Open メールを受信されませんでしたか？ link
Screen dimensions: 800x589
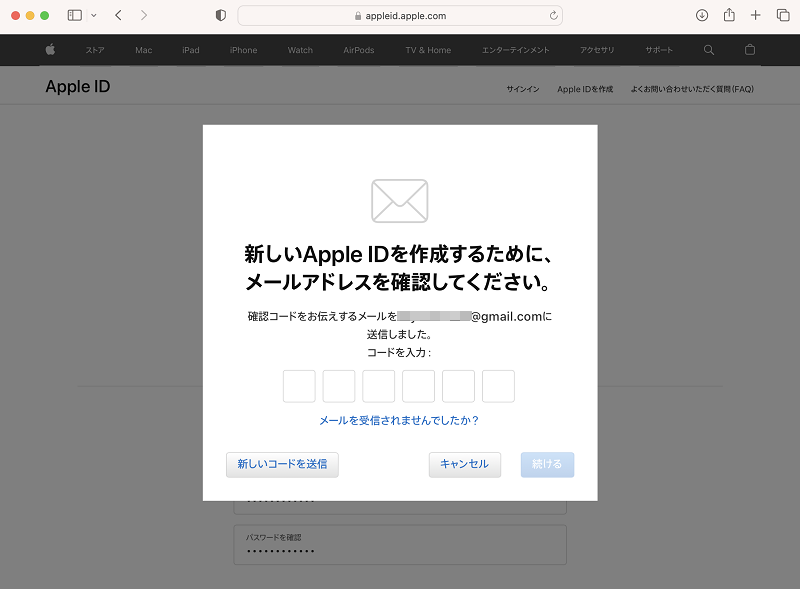[x=399, y=420]
